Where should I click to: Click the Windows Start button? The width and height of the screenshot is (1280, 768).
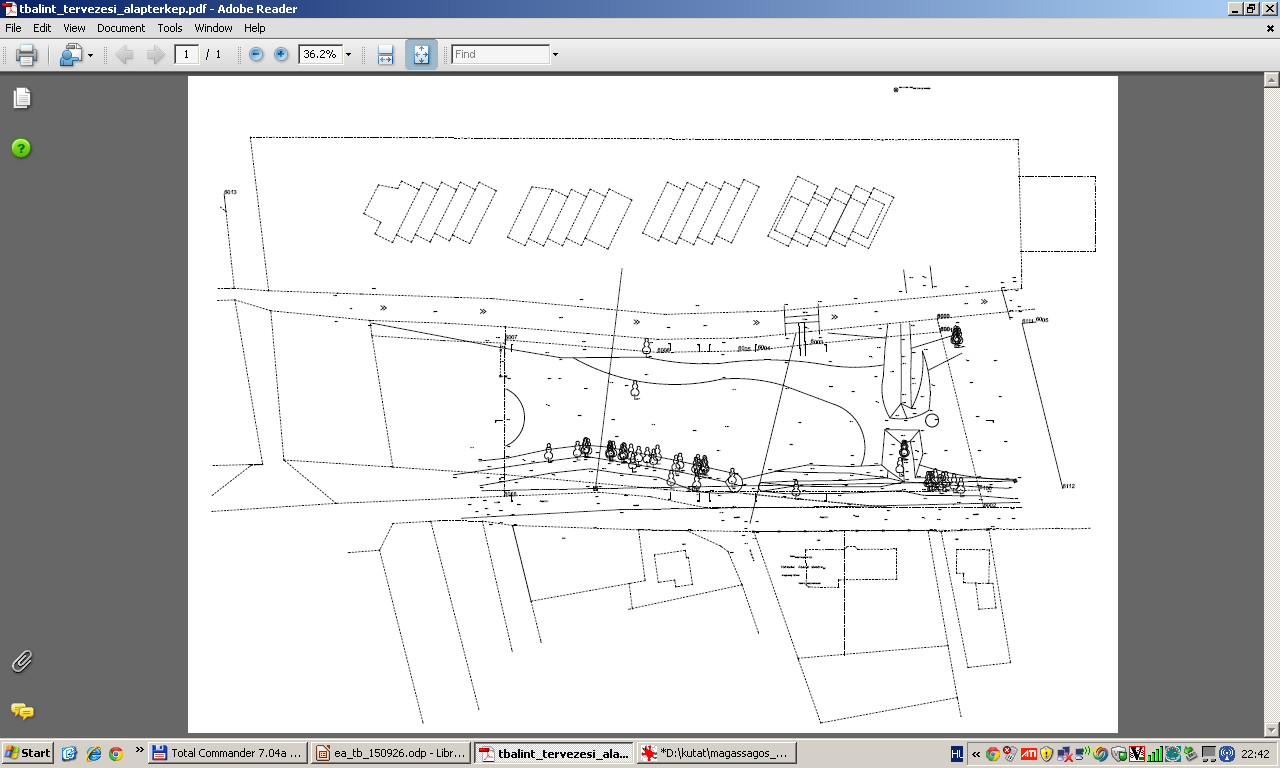[28, 753]
